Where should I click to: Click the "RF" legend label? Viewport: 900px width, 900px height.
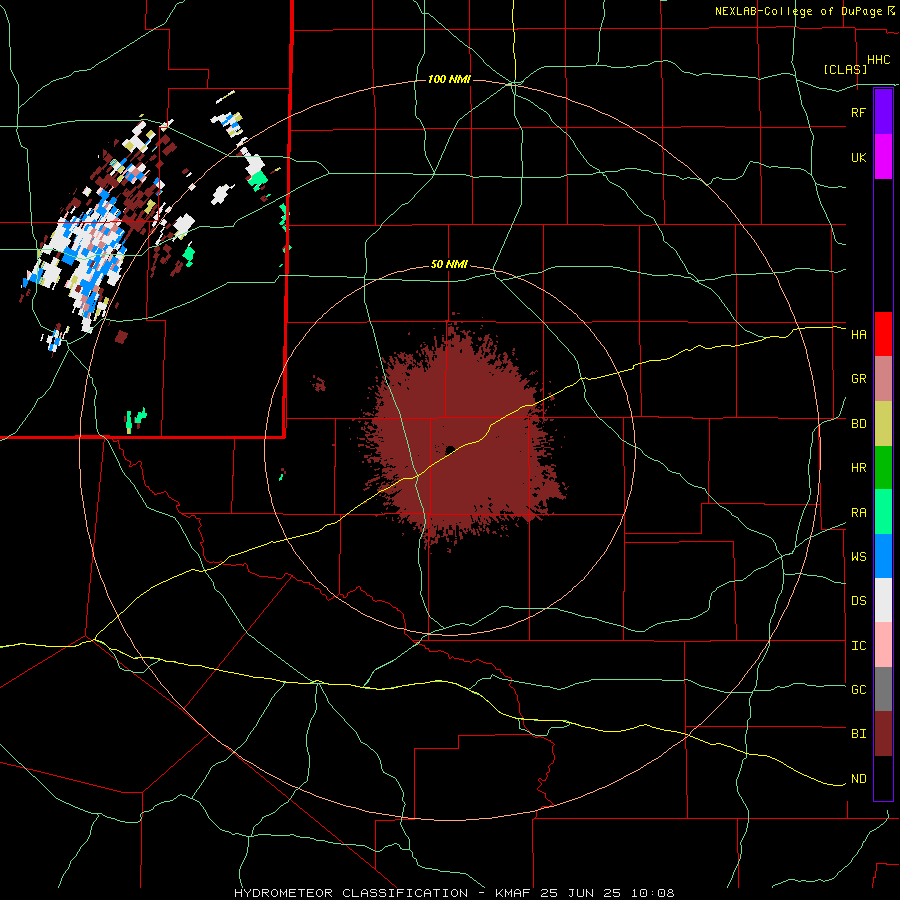coord(858,112)
